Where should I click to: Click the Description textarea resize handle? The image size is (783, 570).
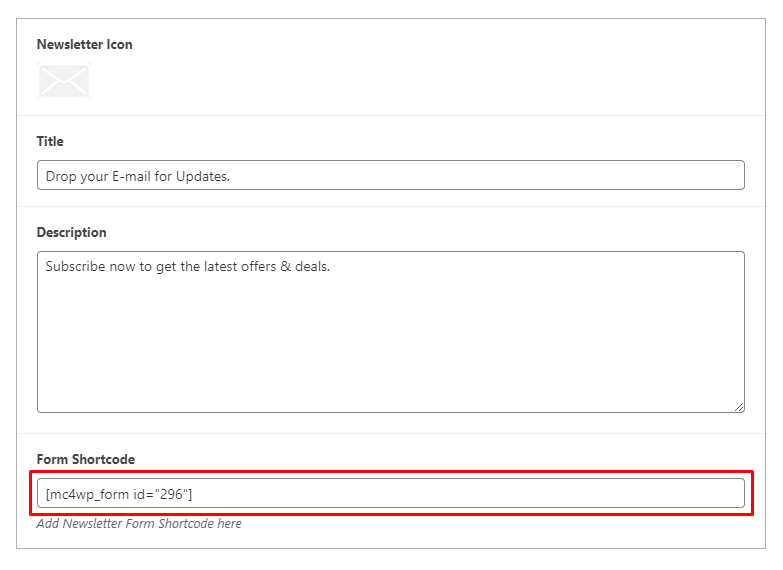[x=739, y=407]
